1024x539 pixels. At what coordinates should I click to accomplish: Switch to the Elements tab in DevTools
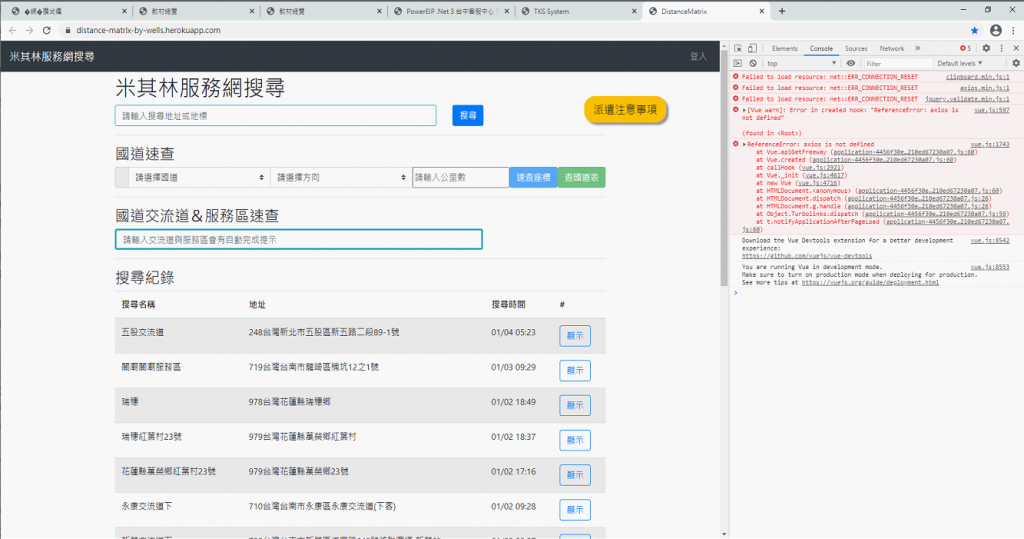(x=784, y=48)
